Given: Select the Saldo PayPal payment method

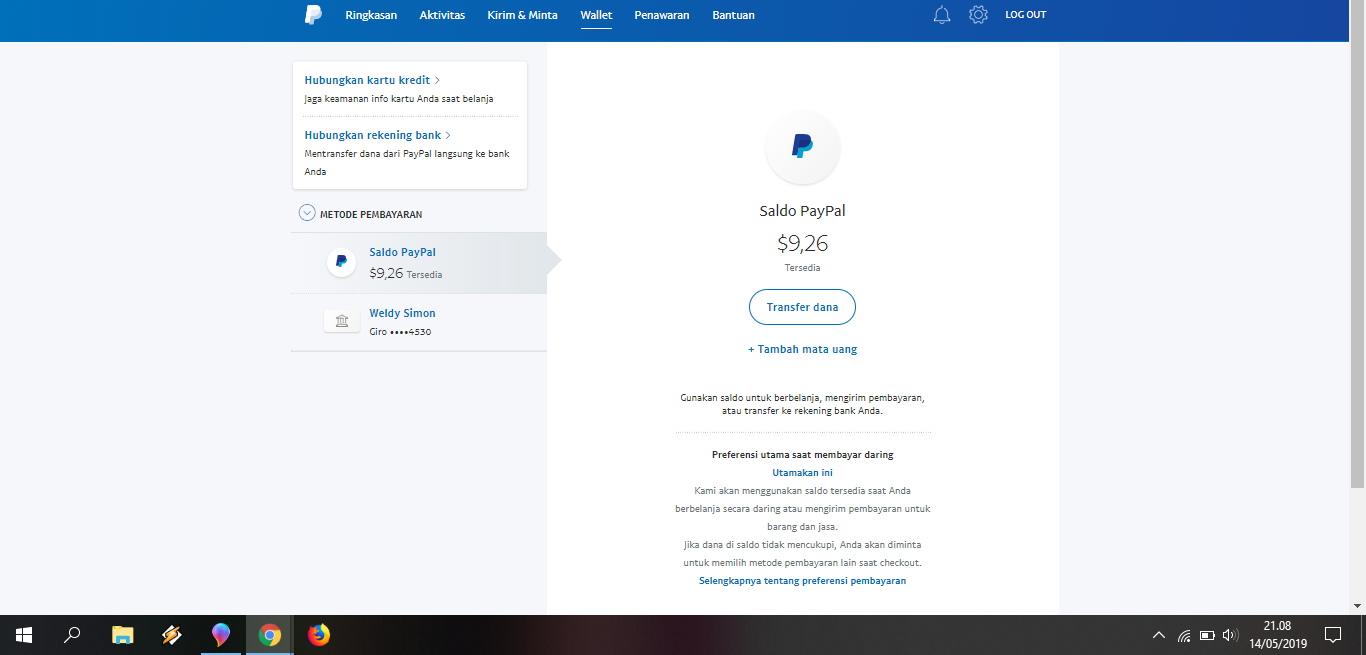Looking at the screenshot, I should click(x=419, y=263).
